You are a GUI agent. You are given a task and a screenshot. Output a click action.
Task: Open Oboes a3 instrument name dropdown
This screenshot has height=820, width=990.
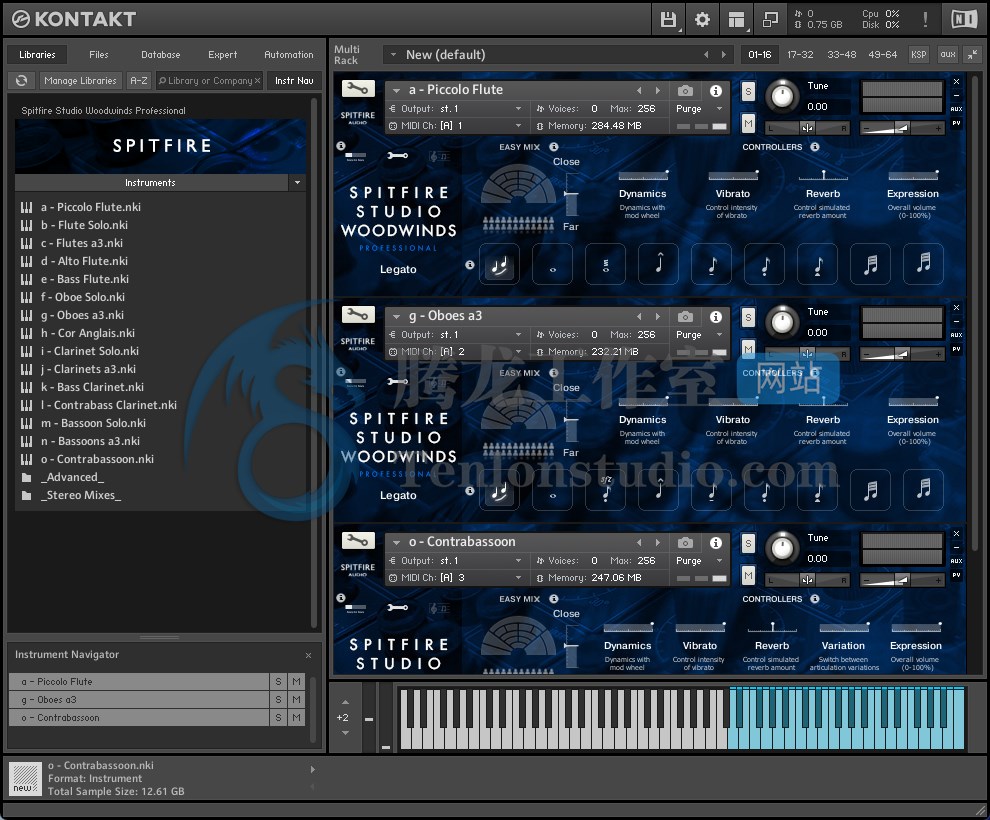point(397,316)
